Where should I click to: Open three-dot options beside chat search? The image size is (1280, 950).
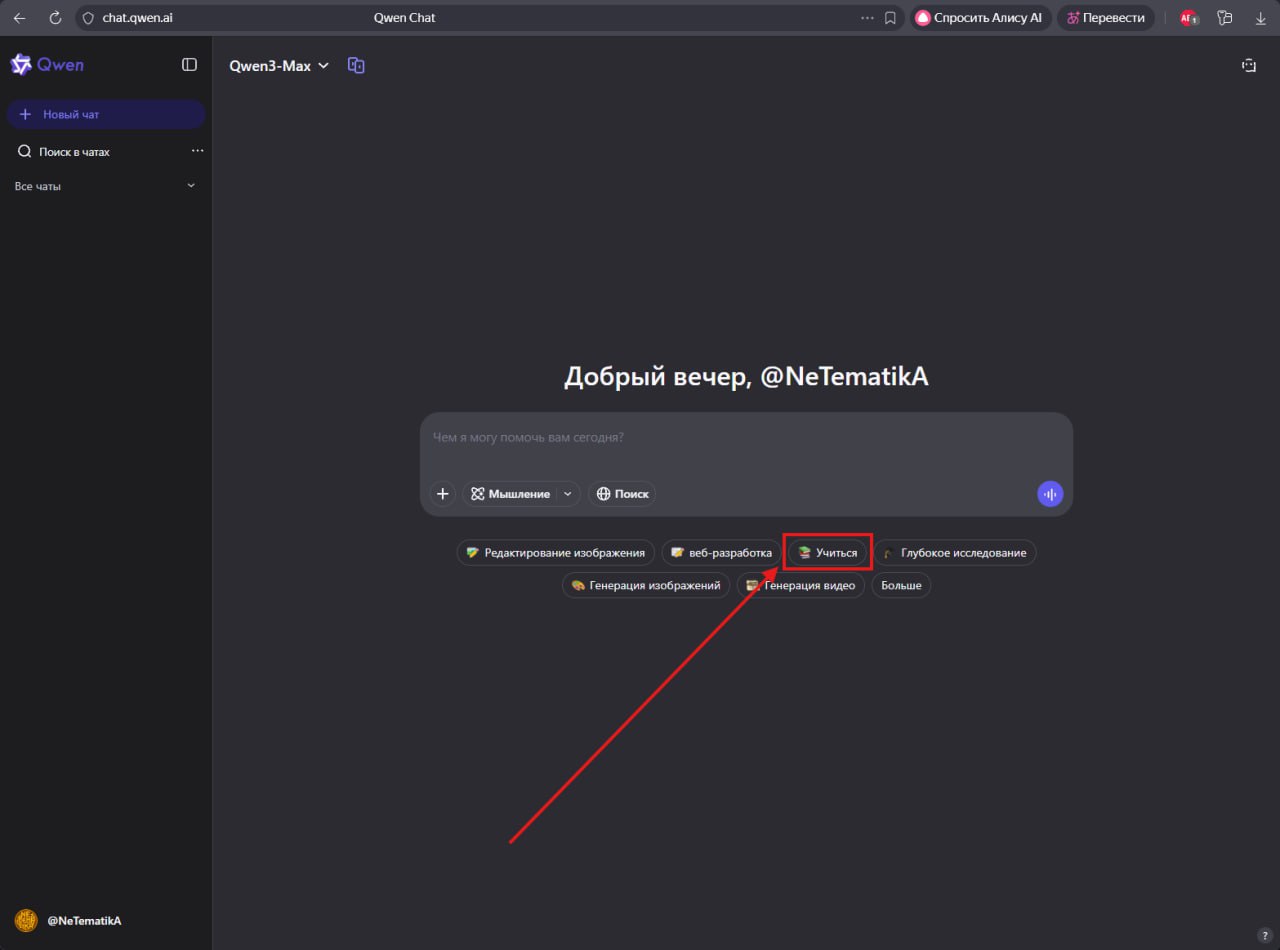tap(197, 151)
